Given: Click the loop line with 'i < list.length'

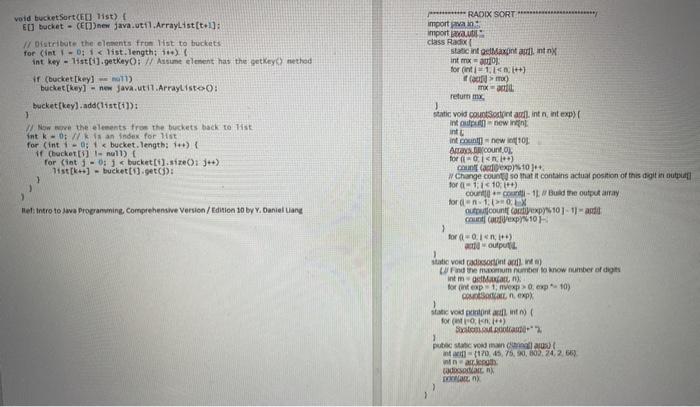Looking at the screenshot, I should (106, 52).
